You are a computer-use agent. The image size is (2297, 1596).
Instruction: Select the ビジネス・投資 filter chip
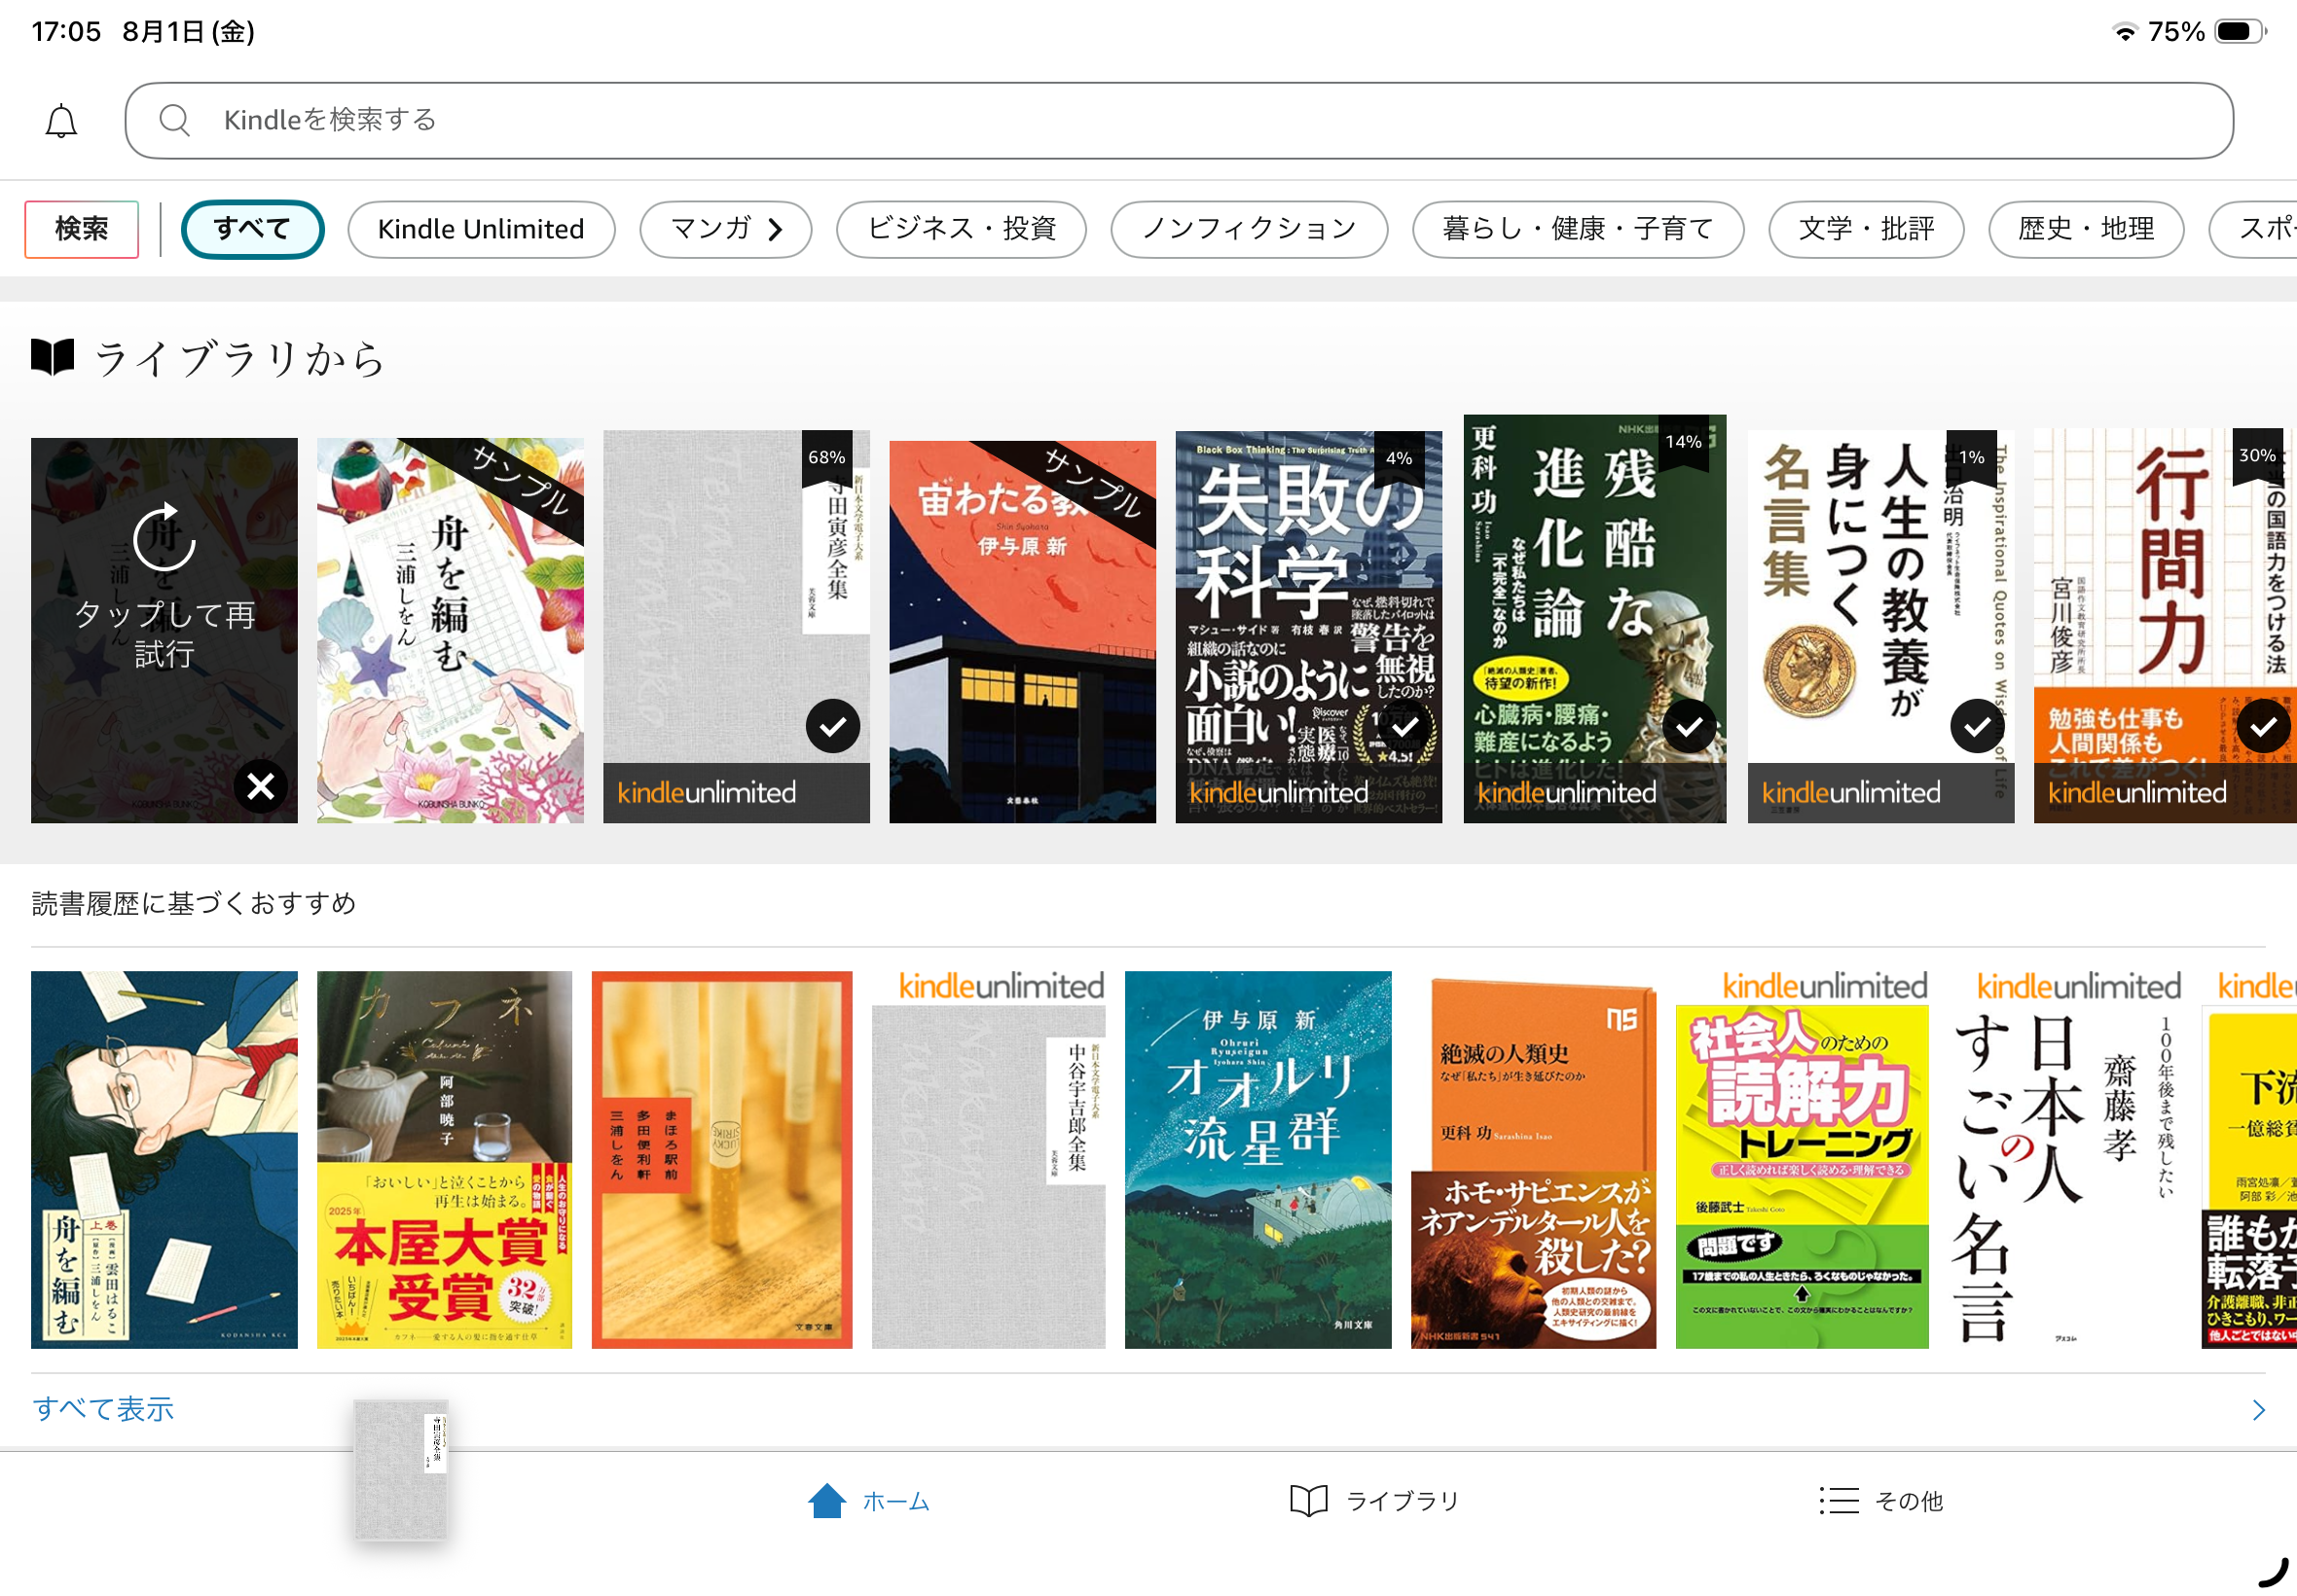coord(961,229)
